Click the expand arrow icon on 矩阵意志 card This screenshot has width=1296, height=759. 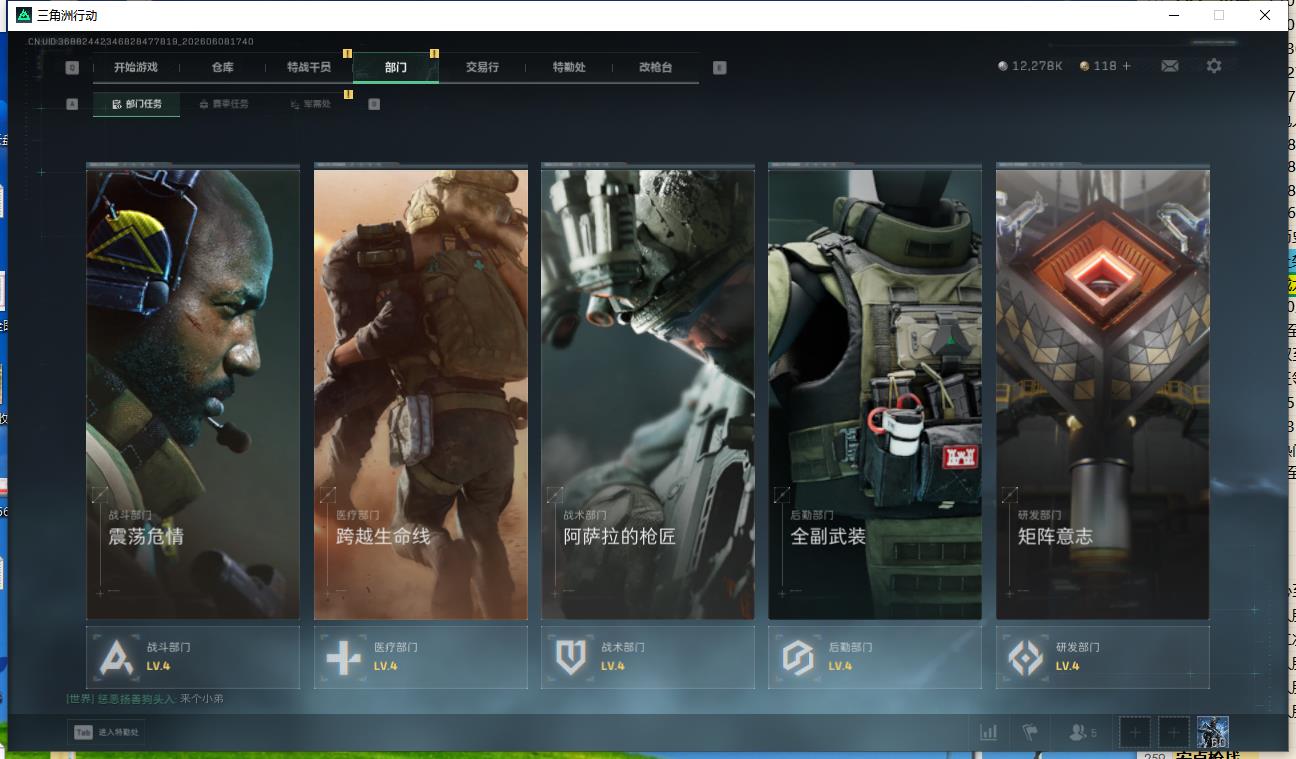pos(1009,494)
